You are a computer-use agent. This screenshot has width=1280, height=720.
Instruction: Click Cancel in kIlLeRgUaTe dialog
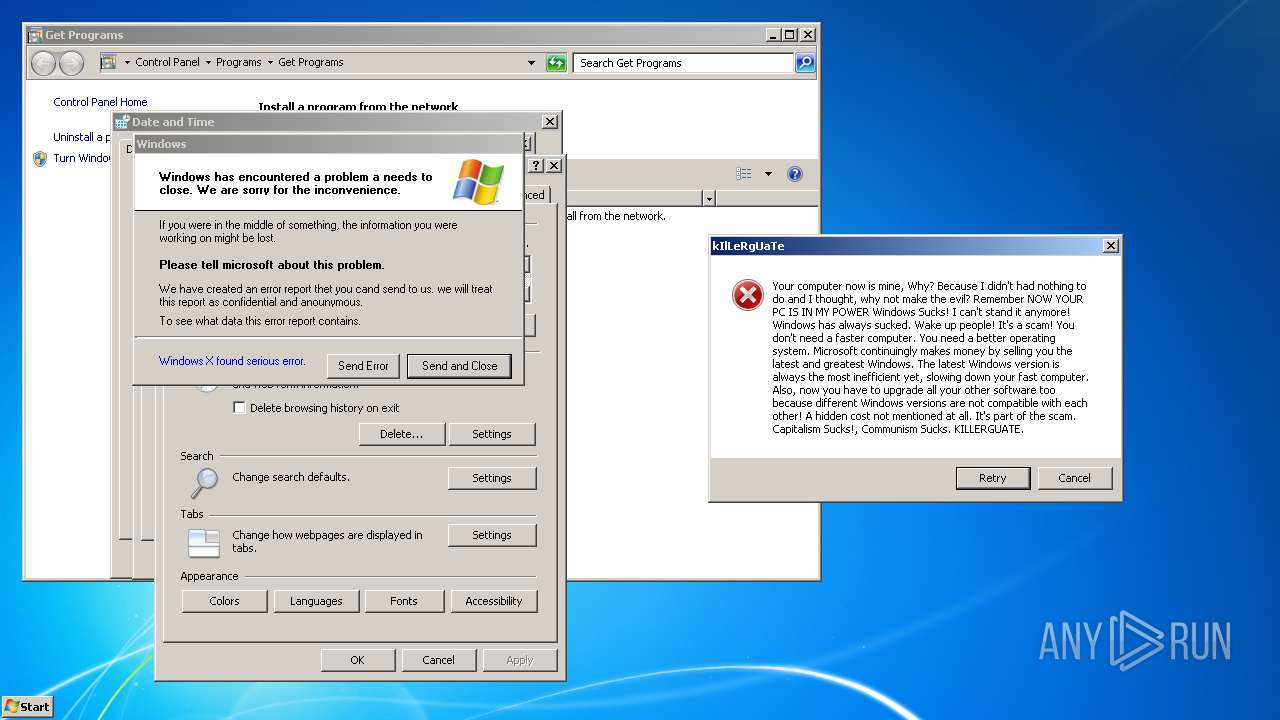click(1074, 478)
